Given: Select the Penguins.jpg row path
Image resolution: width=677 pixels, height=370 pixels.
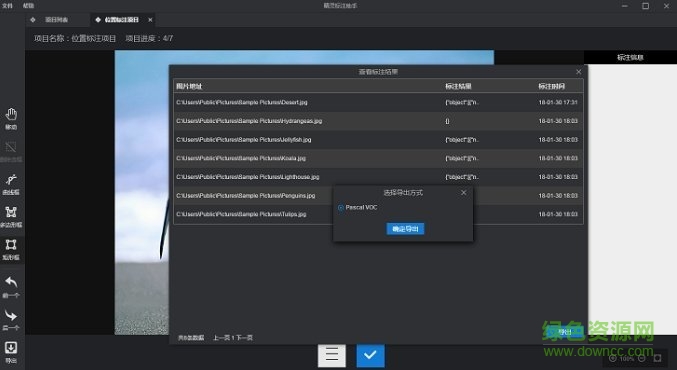Looking at the screenshot, I should pyautogui.click(x=246, y=196).
